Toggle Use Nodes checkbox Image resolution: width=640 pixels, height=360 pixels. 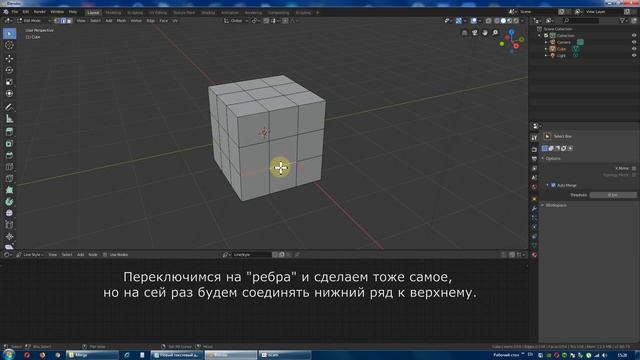click(x=105, y=255)
